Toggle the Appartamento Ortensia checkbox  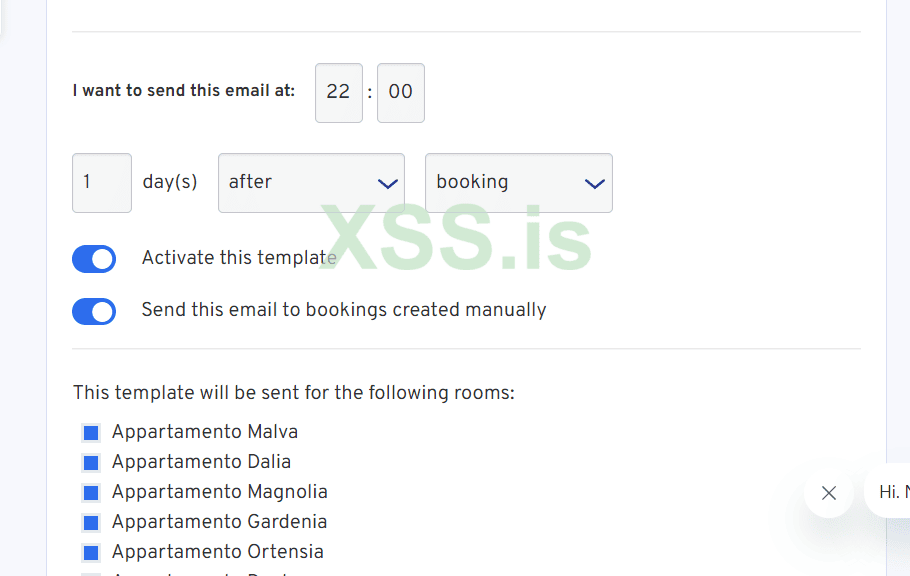point(91,553)
